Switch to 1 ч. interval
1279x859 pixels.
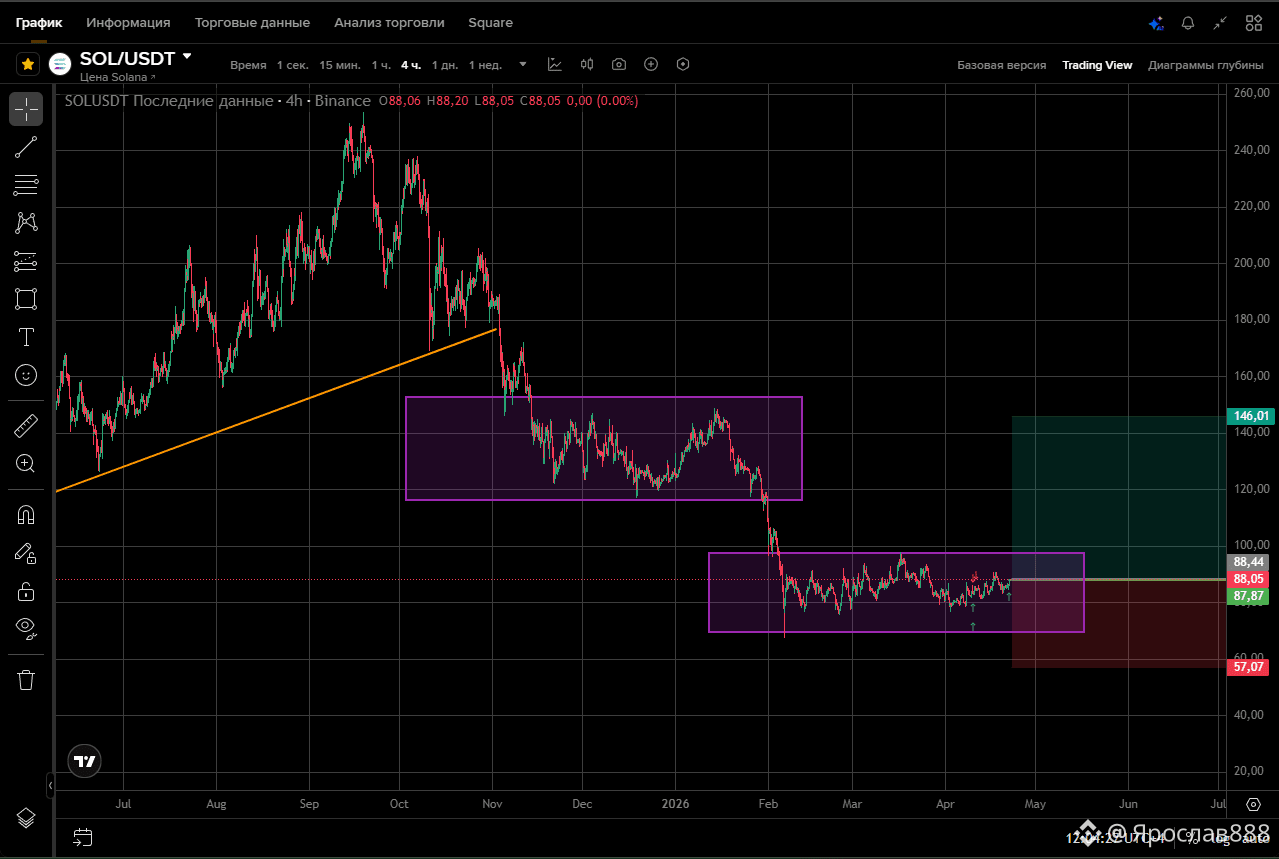pos(381,65)
